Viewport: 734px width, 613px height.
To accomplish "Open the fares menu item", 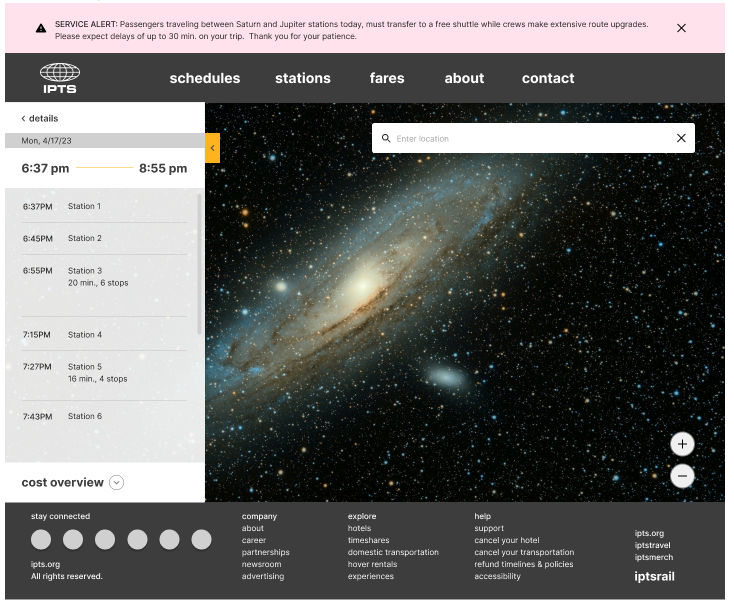I will click(x=389, y=79).
